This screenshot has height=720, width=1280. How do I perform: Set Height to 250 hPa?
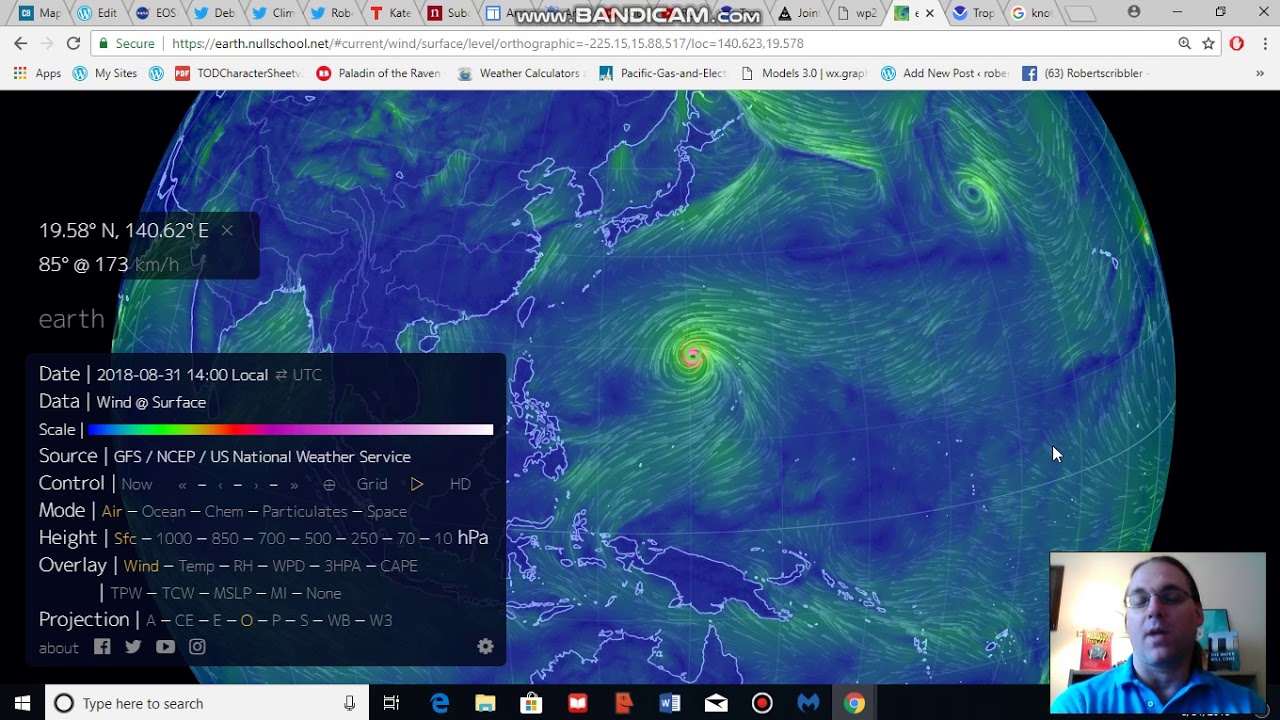(364, 538)
